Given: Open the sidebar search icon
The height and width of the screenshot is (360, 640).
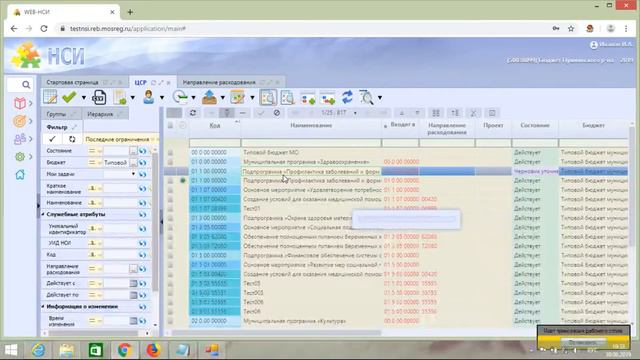Looking at the screenshot, I should pyautogui.click(x=26, y=84).
